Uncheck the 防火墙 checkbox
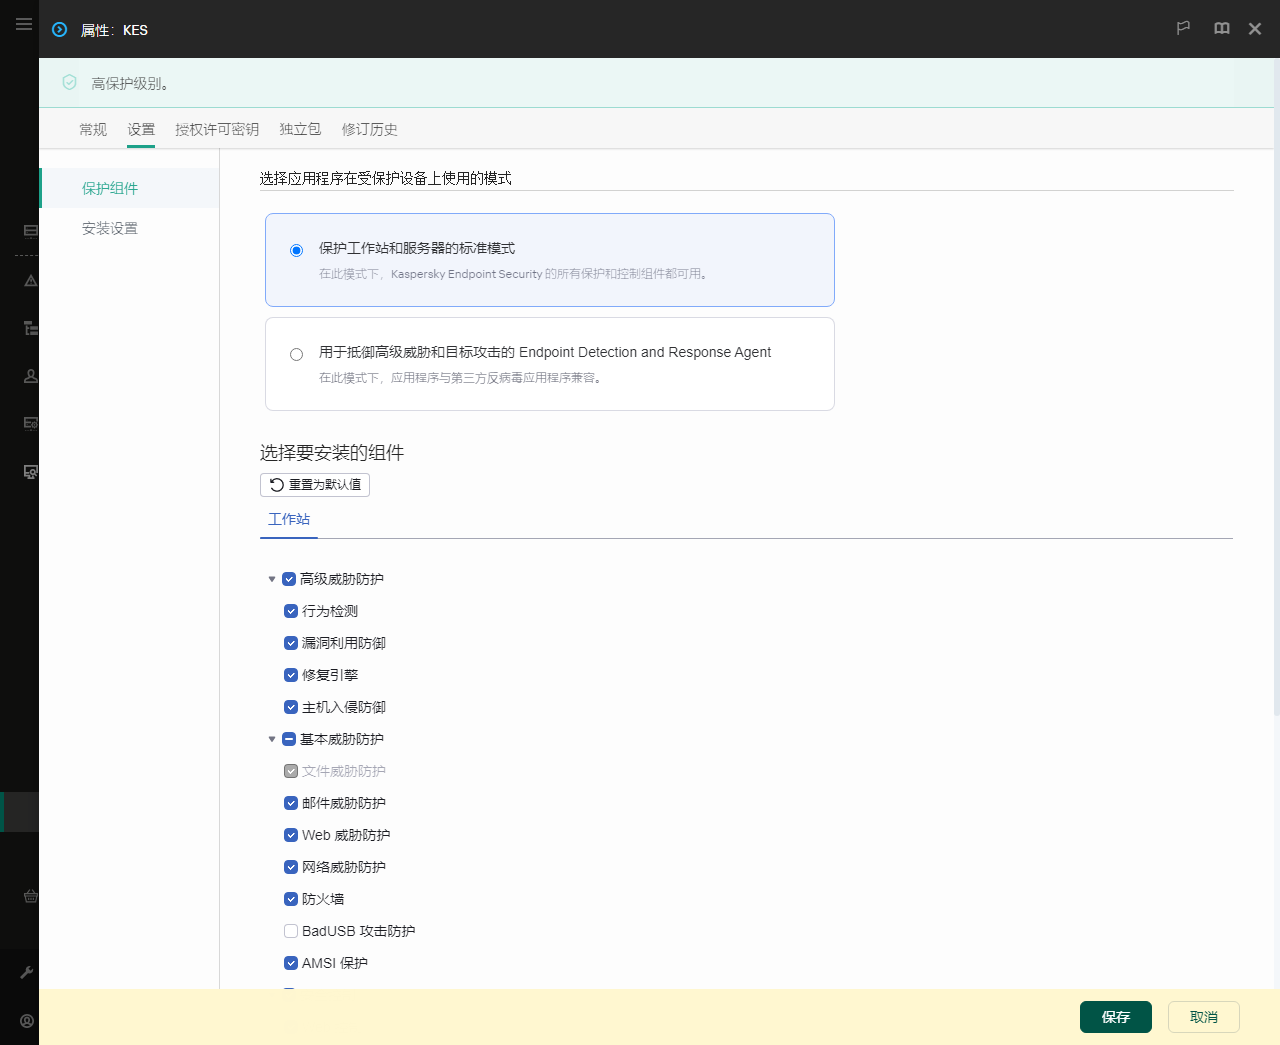 coord(291,899)
